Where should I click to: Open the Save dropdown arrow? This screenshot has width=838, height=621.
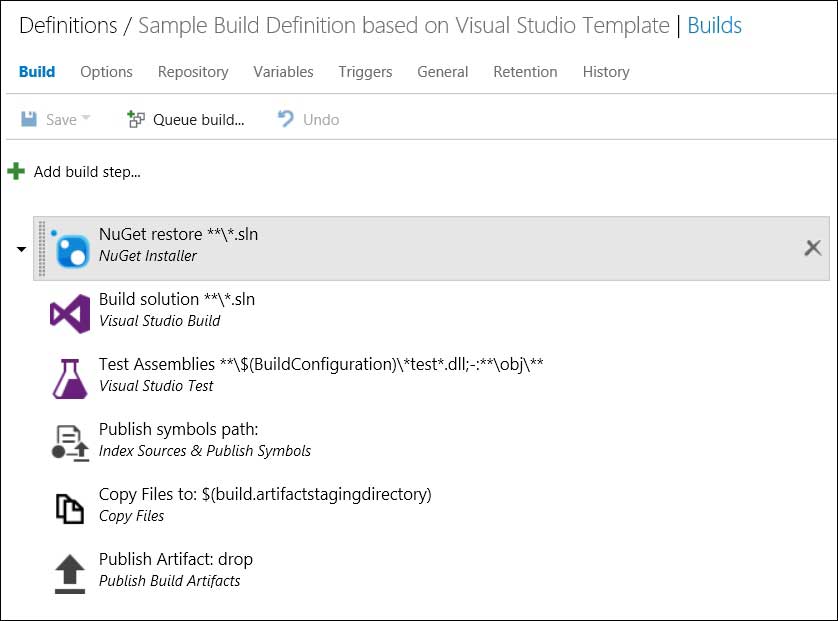click(86, 119)
